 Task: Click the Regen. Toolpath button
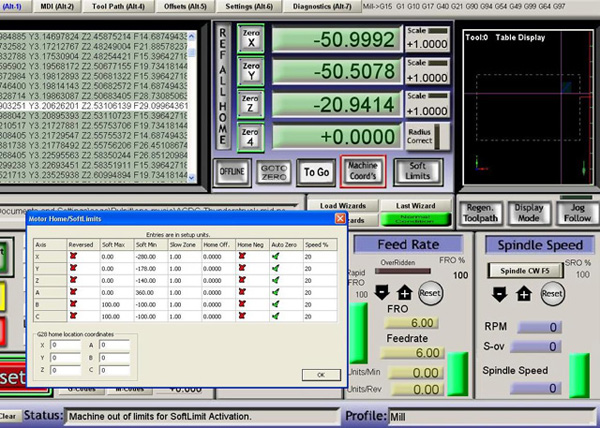coord(480,213)
